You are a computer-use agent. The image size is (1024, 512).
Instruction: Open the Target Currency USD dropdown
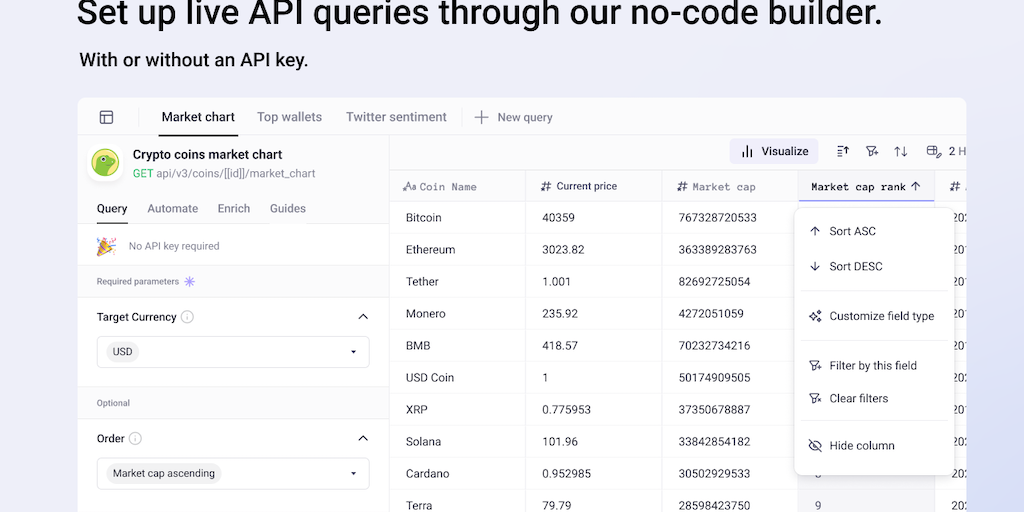[232, 352]
